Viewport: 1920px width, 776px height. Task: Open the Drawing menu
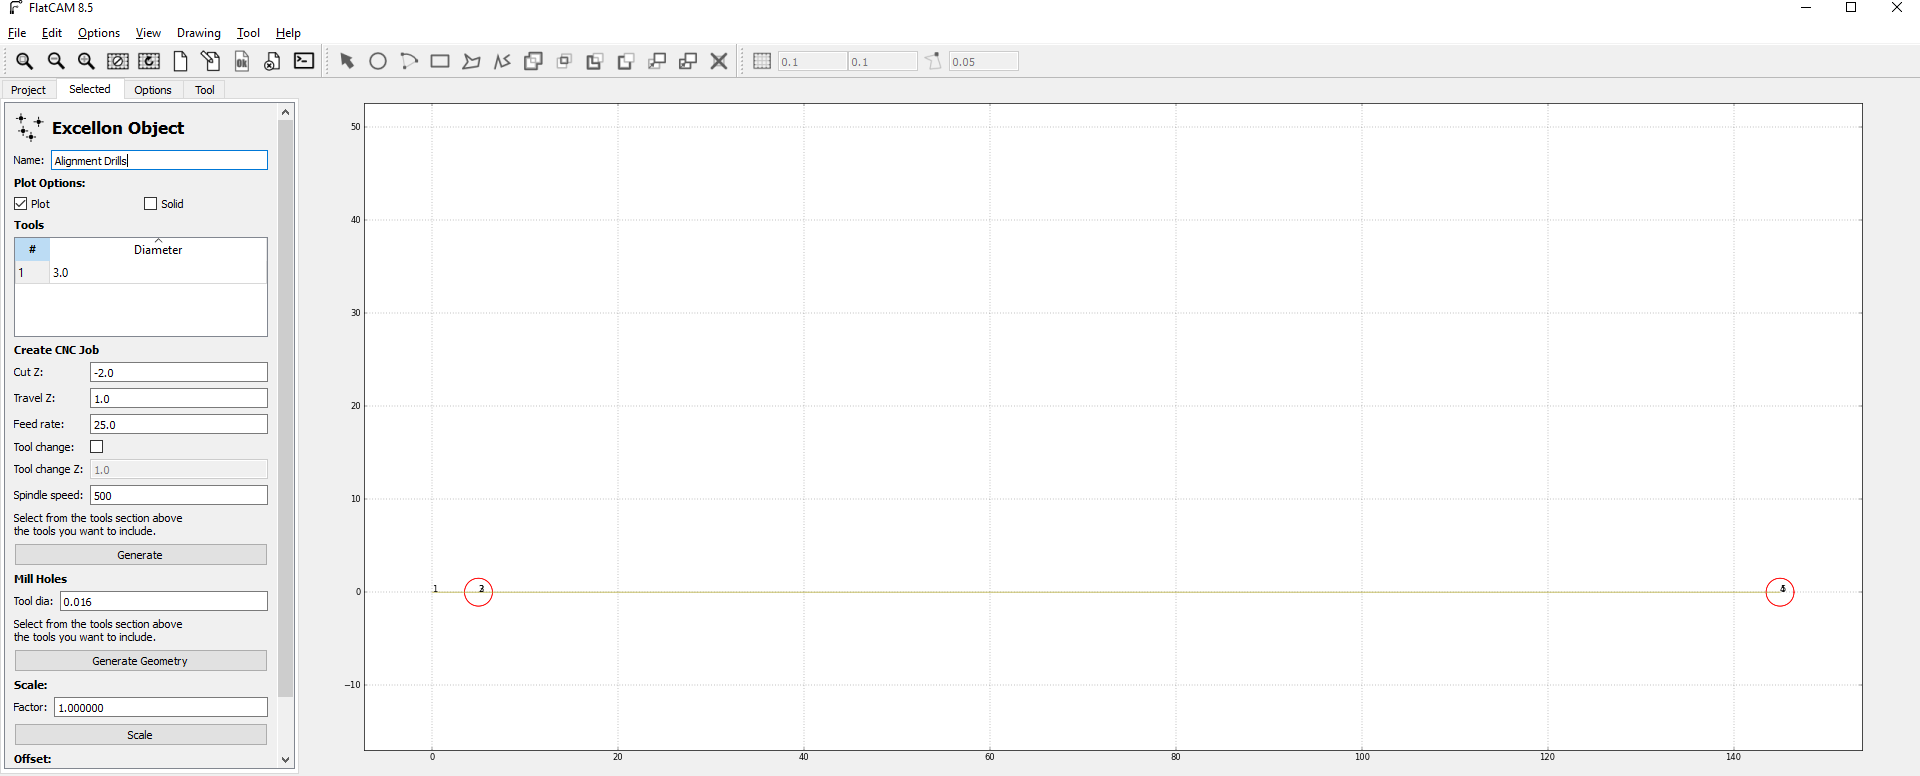point(199,33)
